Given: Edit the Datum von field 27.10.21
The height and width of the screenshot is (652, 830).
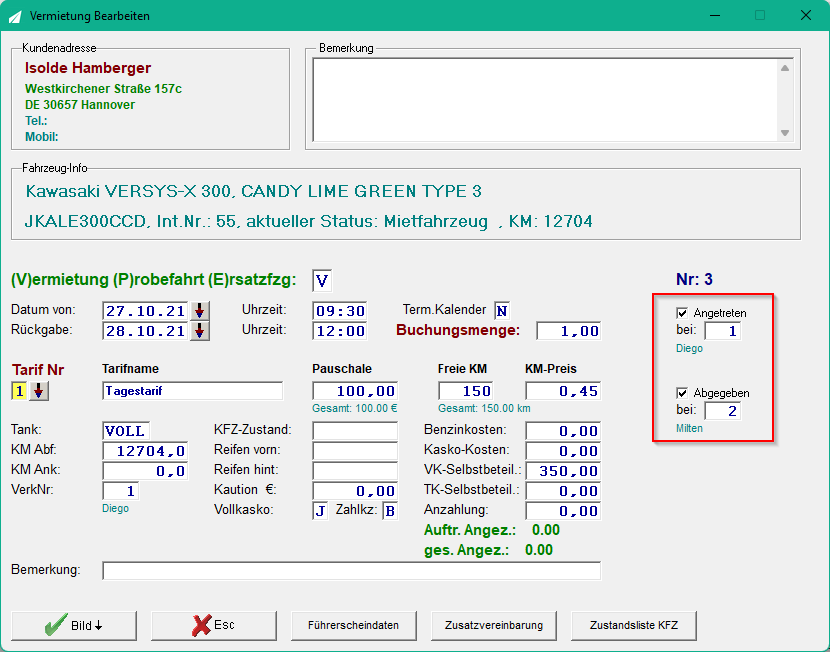Looking at the screenshot, I should (145, 311).
